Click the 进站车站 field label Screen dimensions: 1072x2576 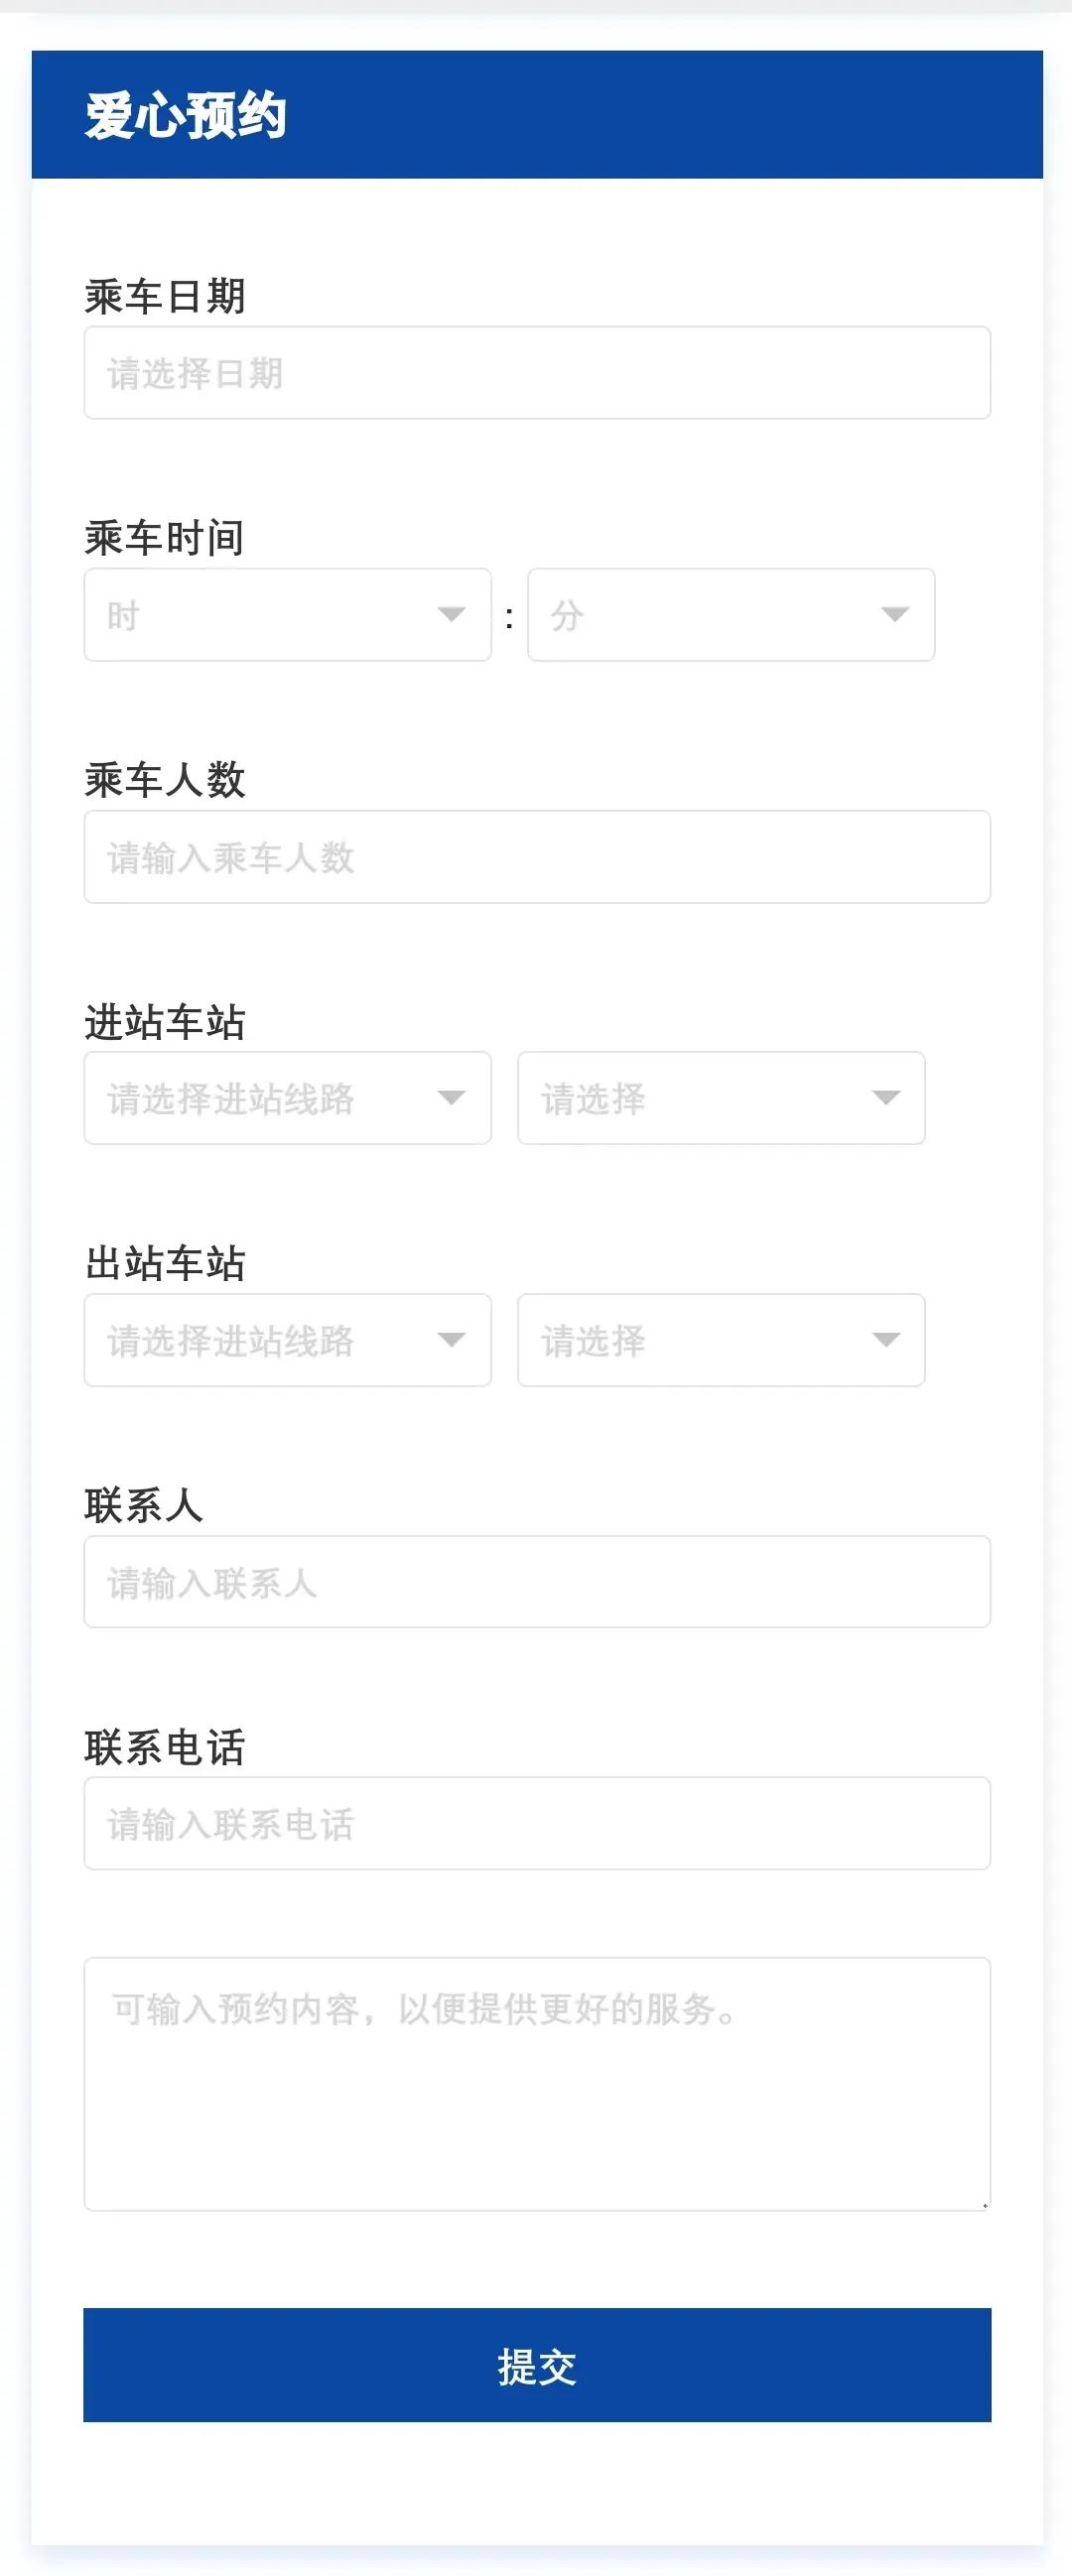165,1023
